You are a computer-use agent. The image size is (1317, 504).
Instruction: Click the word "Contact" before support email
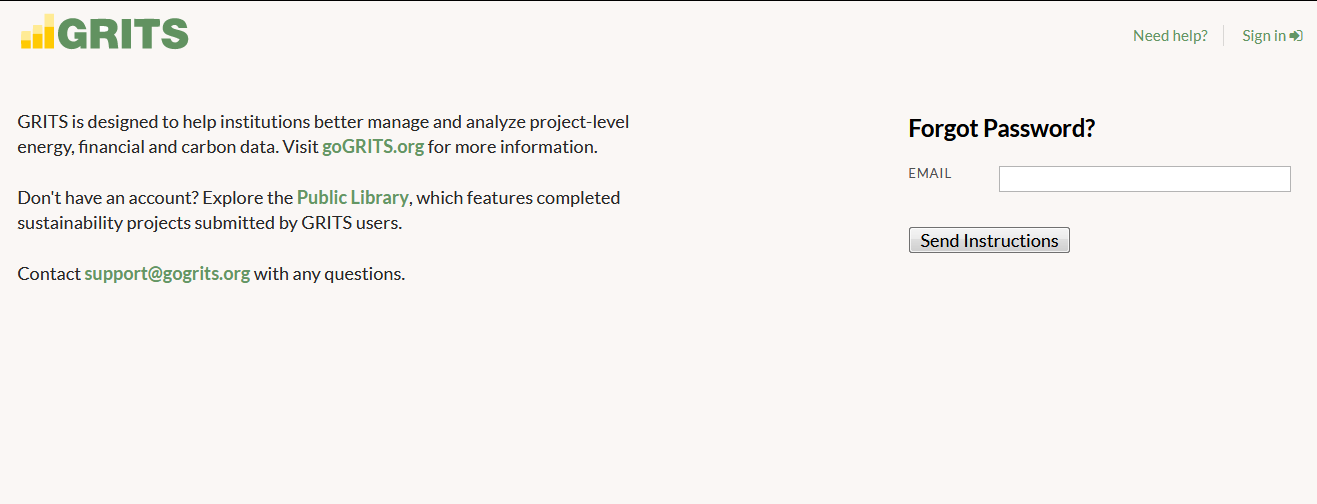[x=49, y=274]
